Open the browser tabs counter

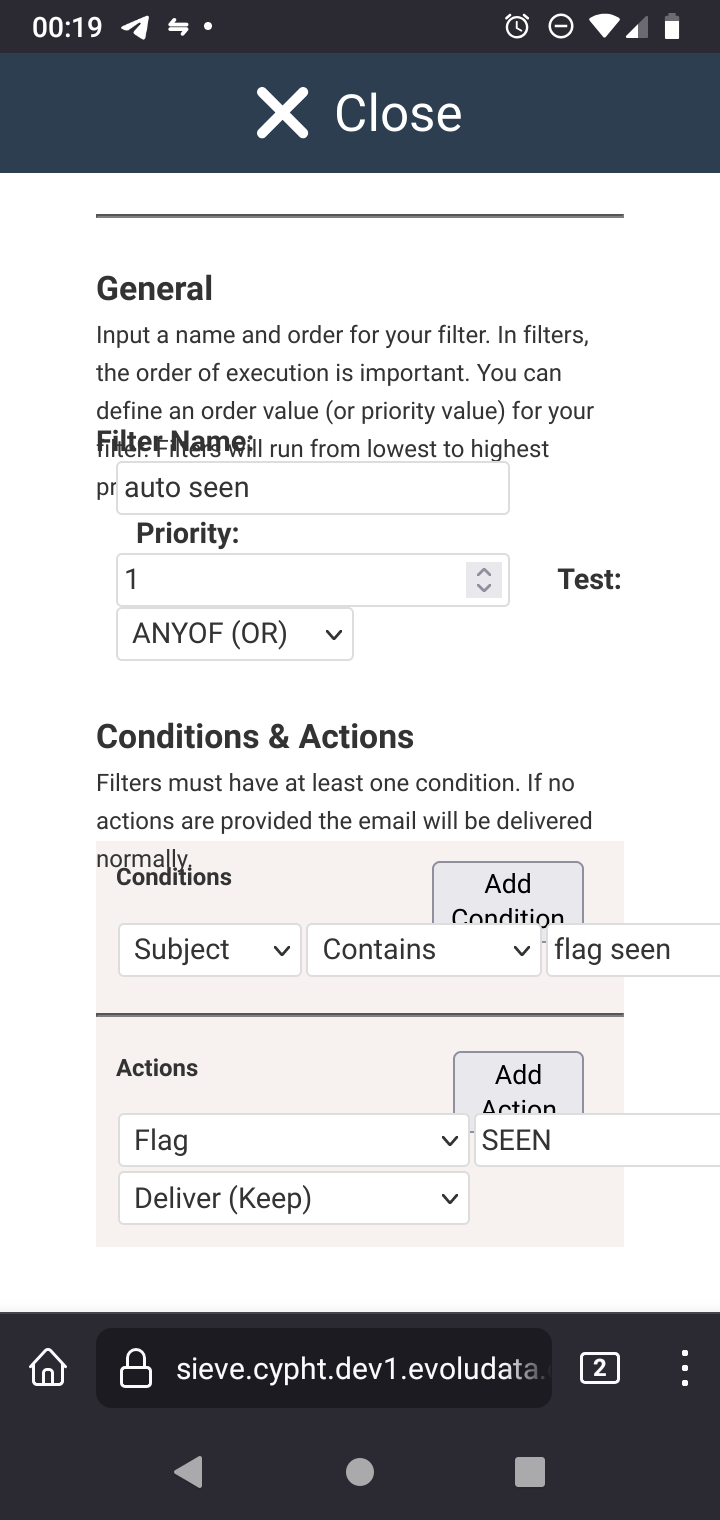[599, 1367]
